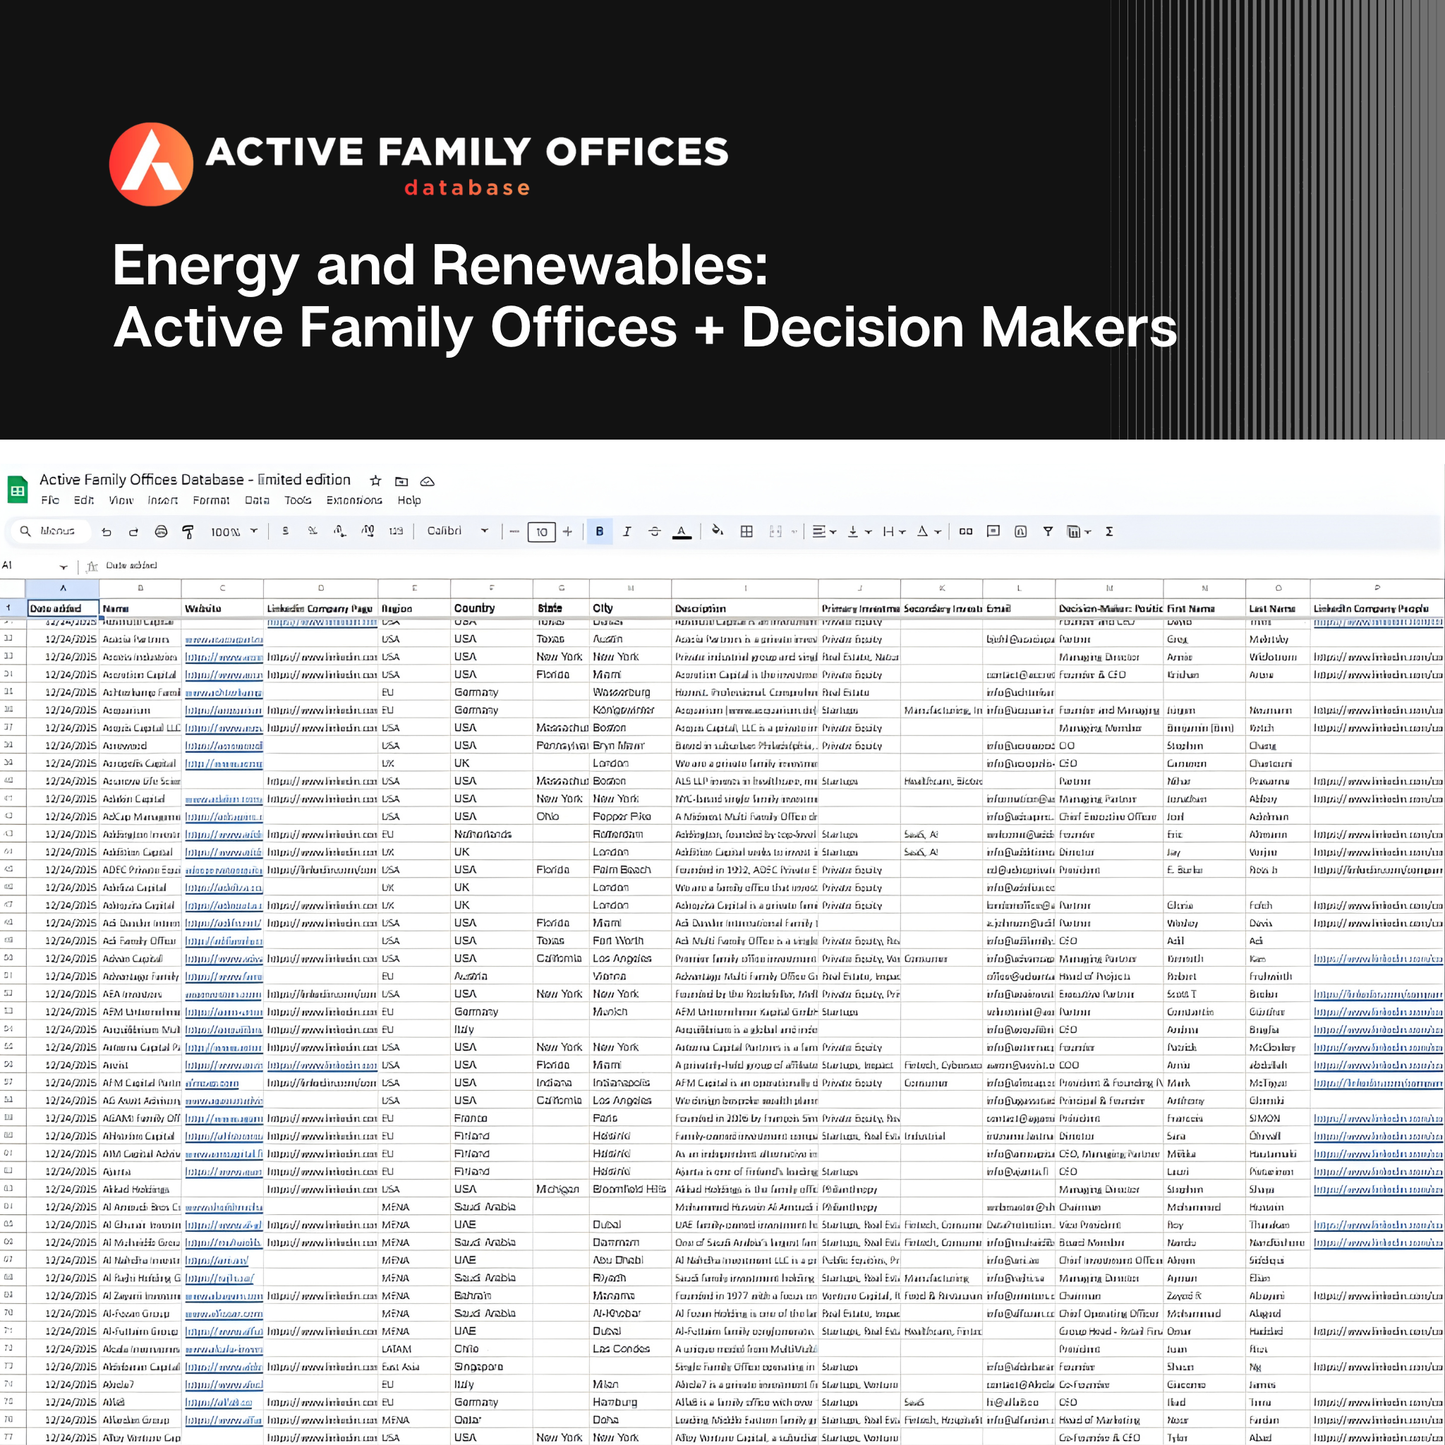The height and width of the screenshot is (1445, 1445).
Task: Open the Data menu
Action: click(257, 500)
